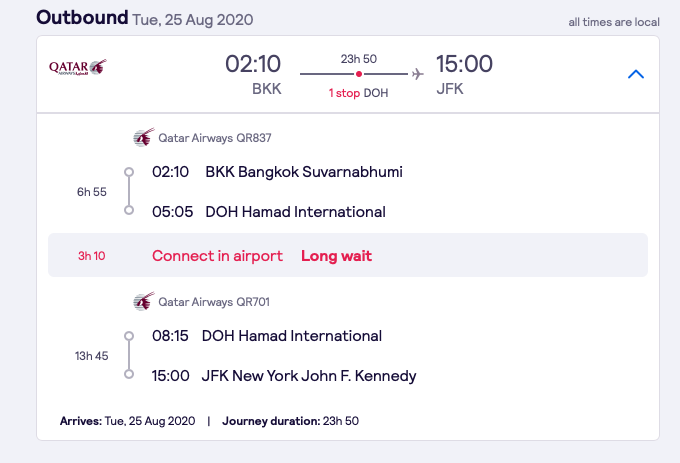The width and height of the screenshot is (680, 463).
Task: Click the 02:10 BKK departure time header
Action: 253,64
